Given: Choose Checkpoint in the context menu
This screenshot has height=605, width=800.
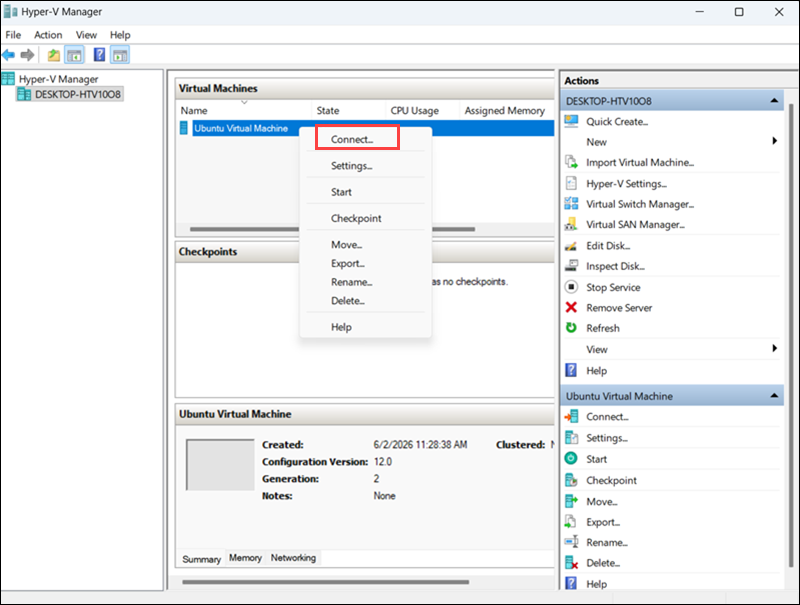Looking at the screenshot, I should tap(365, 218).
